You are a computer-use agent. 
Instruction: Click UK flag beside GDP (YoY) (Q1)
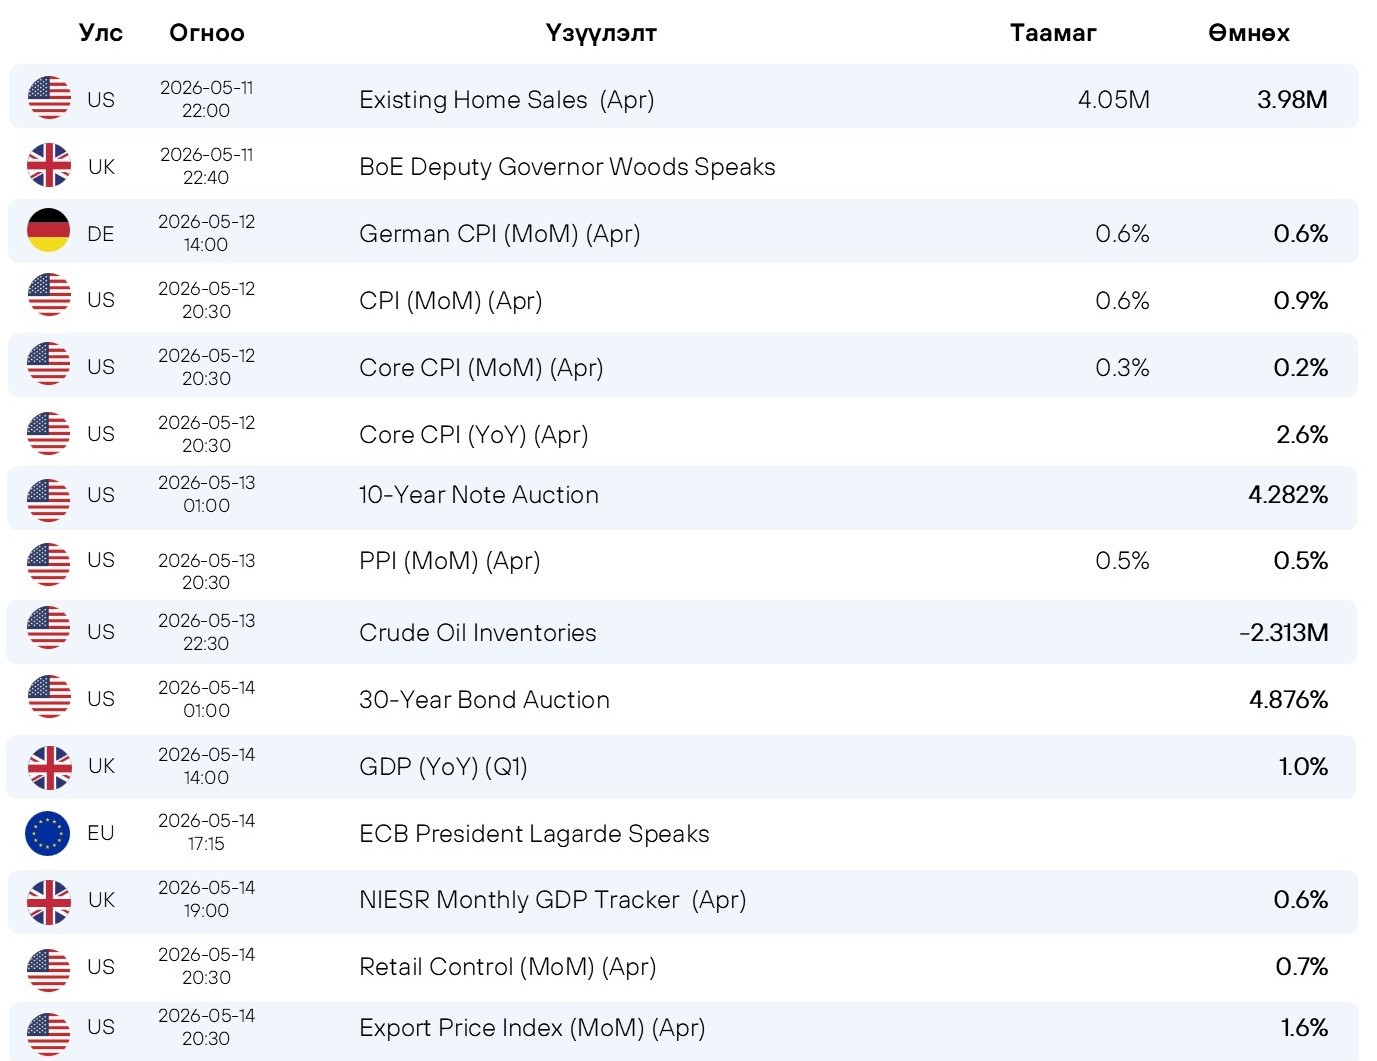point(49,767)
